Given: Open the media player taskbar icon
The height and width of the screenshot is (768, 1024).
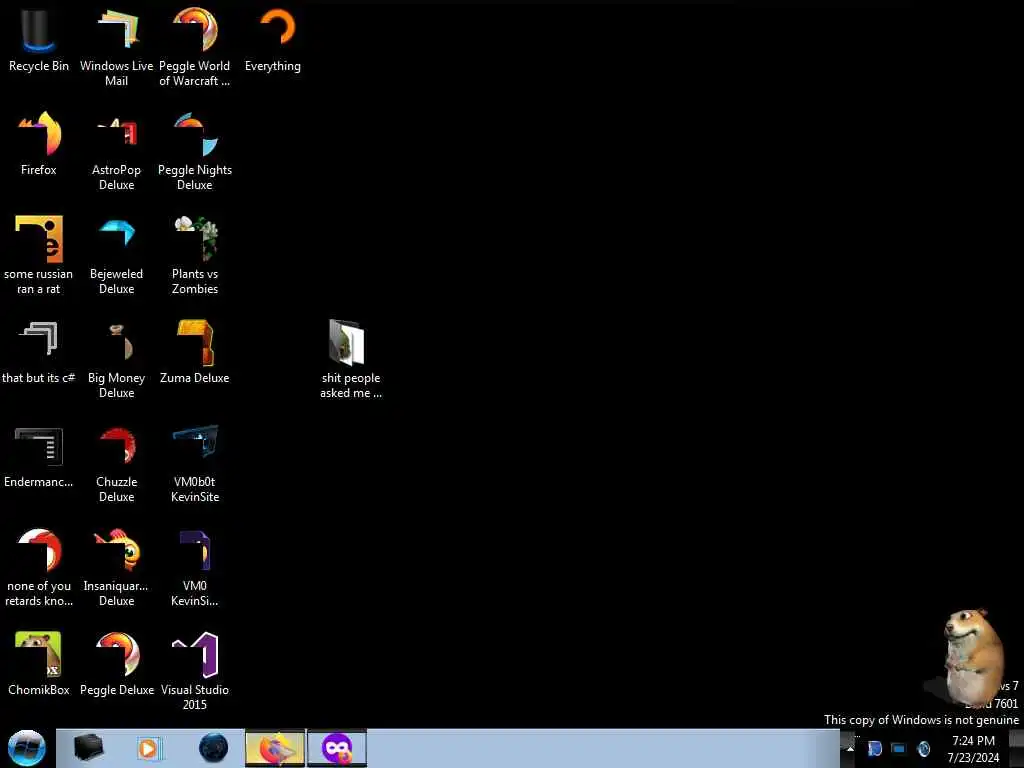Looking at the screenshot, I should [x=148, y=748].
